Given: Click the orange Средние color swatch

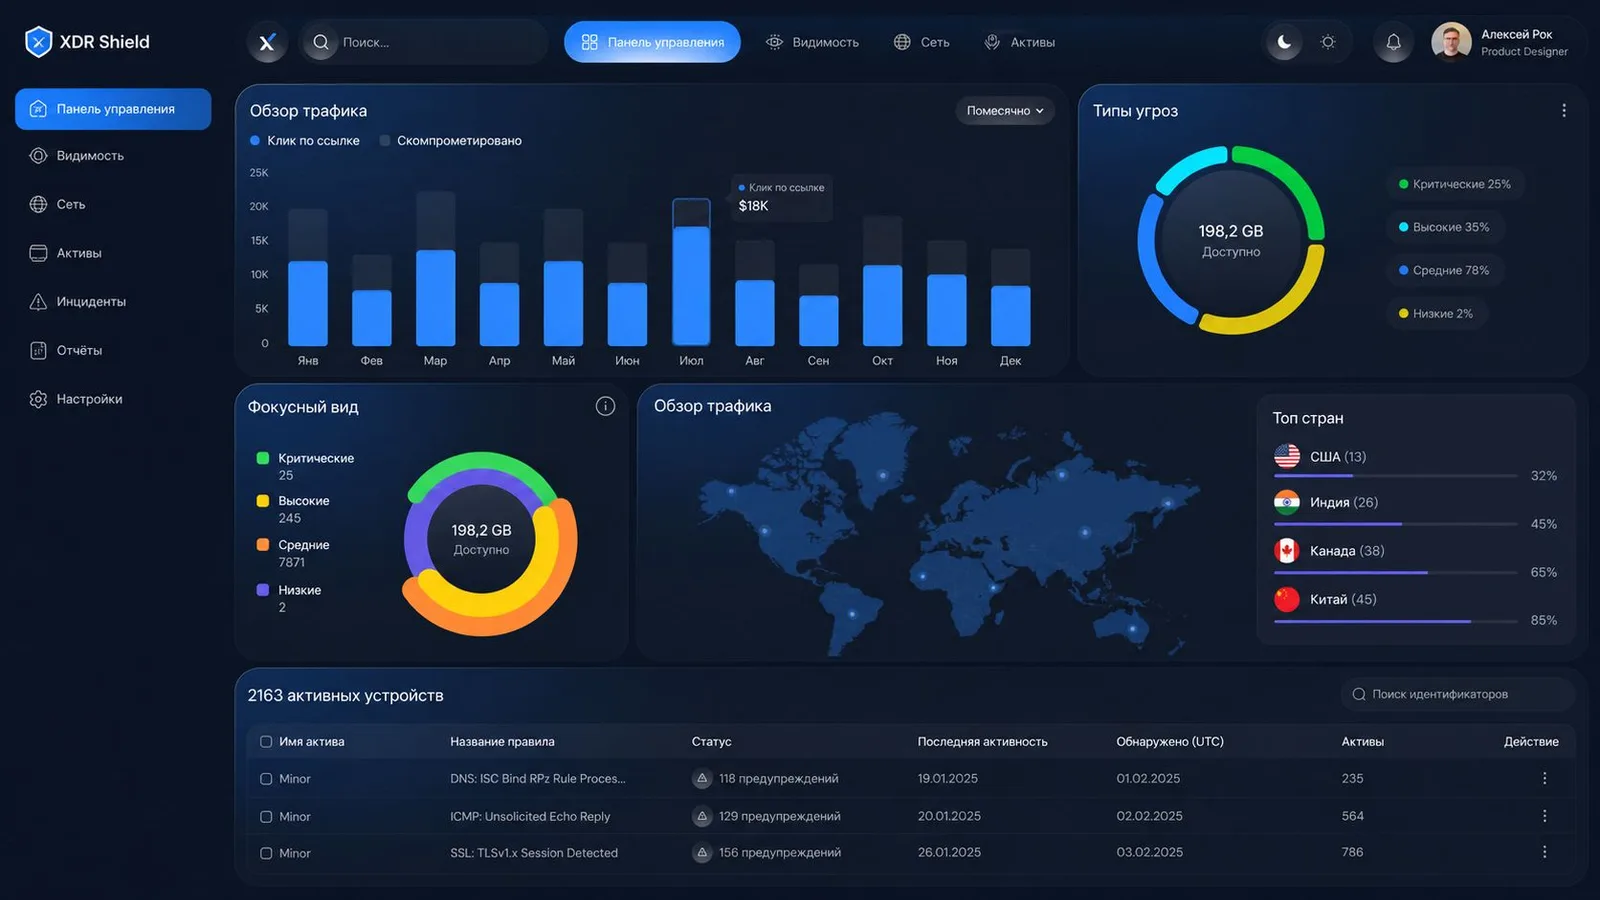Looking at the screenshot, I should point(263,545).
